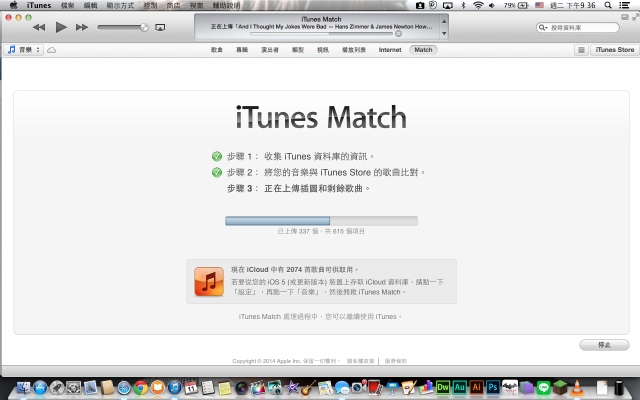Open Illustrator (Ai) from the dock
This screenshot has width=640, height=400.
[x=476, y=387]
